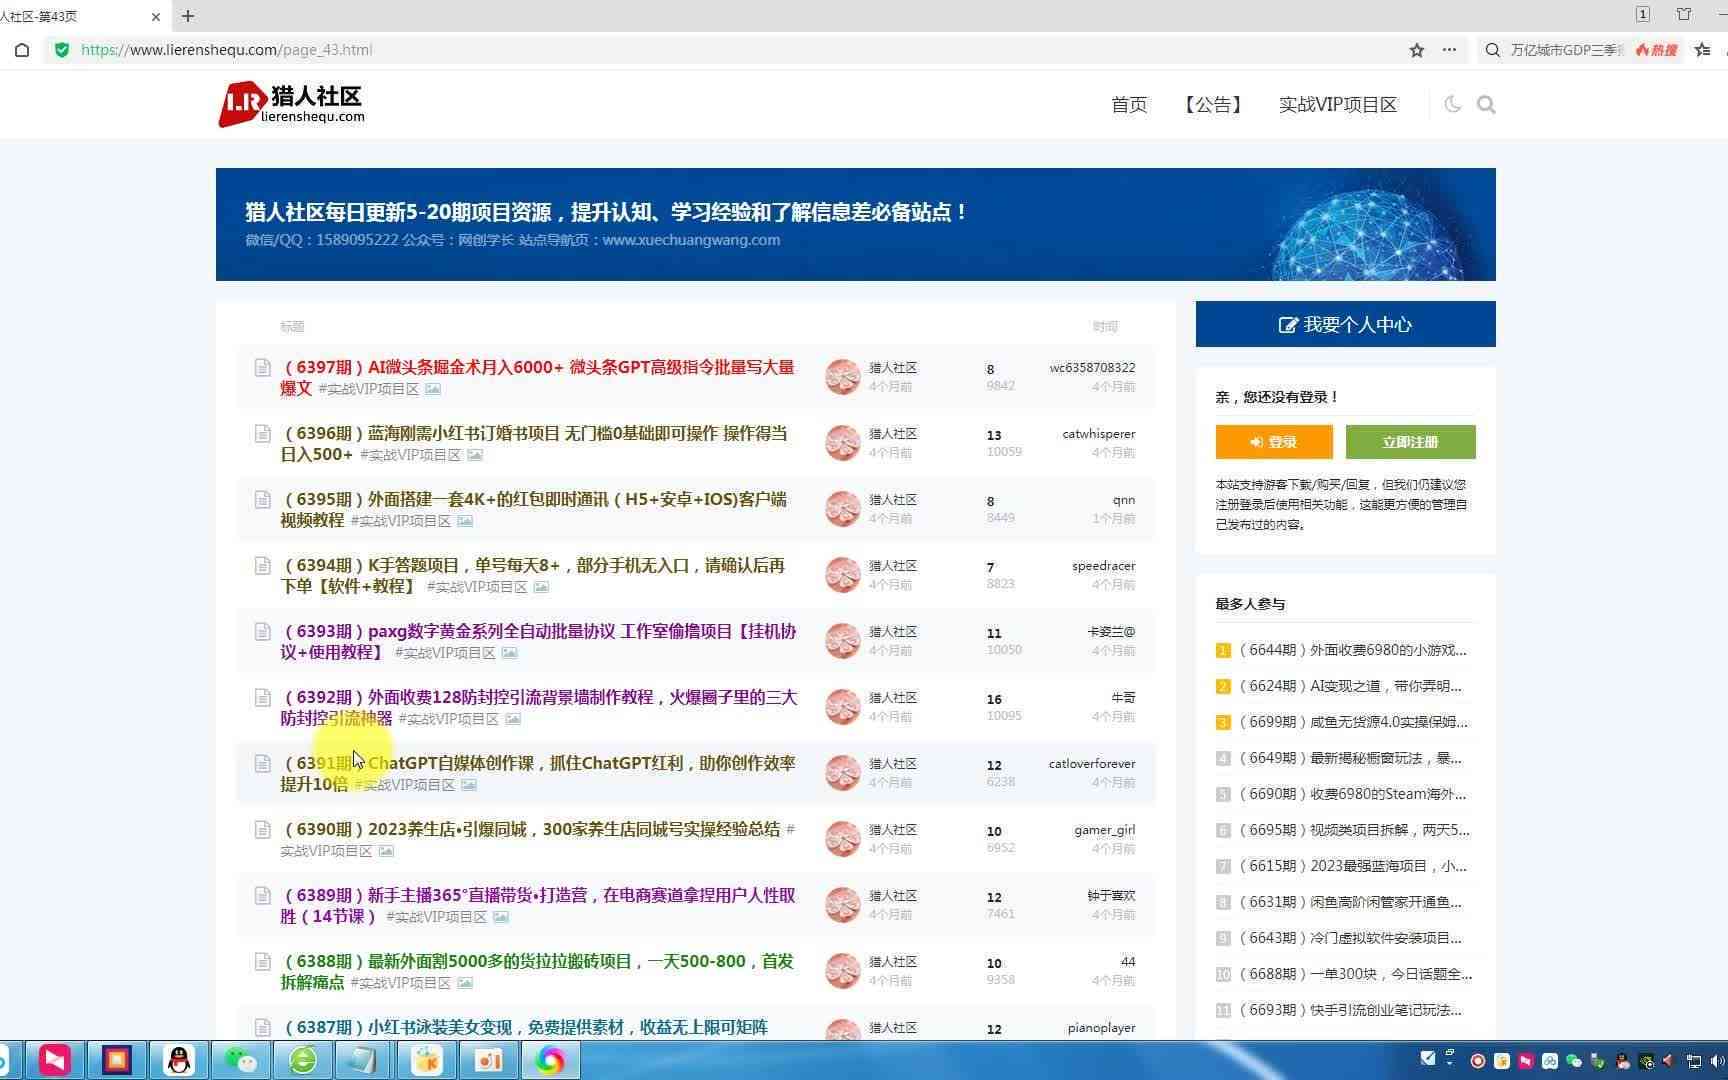Screen dimensions: 1728x1080
Task: Click 我要个人中心 button
Action: 1346,324
